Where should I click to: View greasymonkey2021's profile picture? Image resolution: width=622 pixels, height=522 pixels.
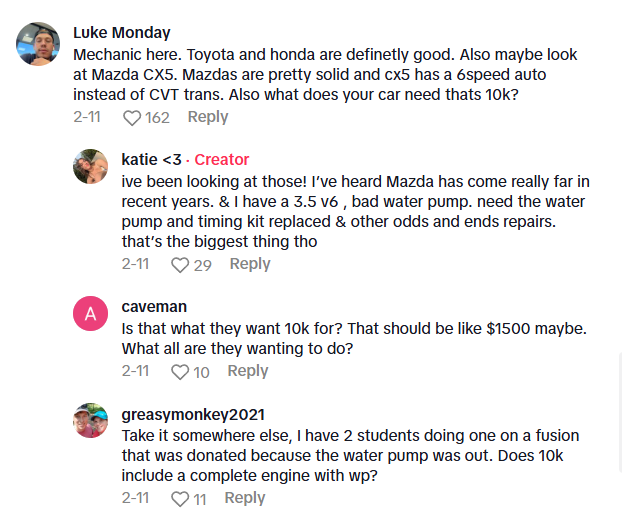(90, 421)
